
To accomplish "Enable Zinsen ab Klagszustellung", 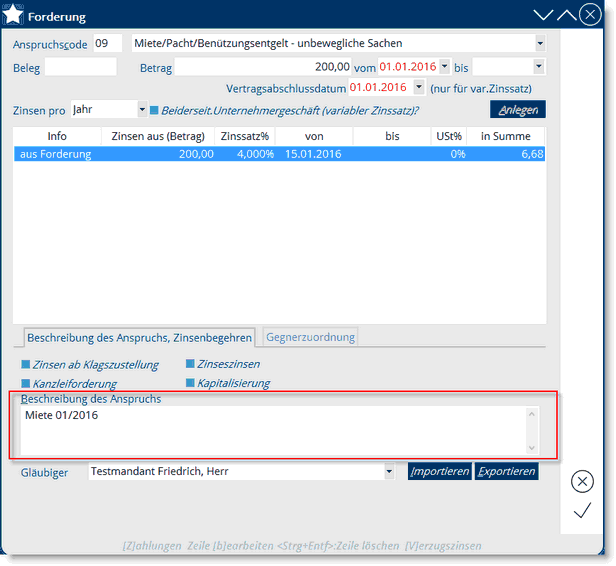I will (26, 365).
